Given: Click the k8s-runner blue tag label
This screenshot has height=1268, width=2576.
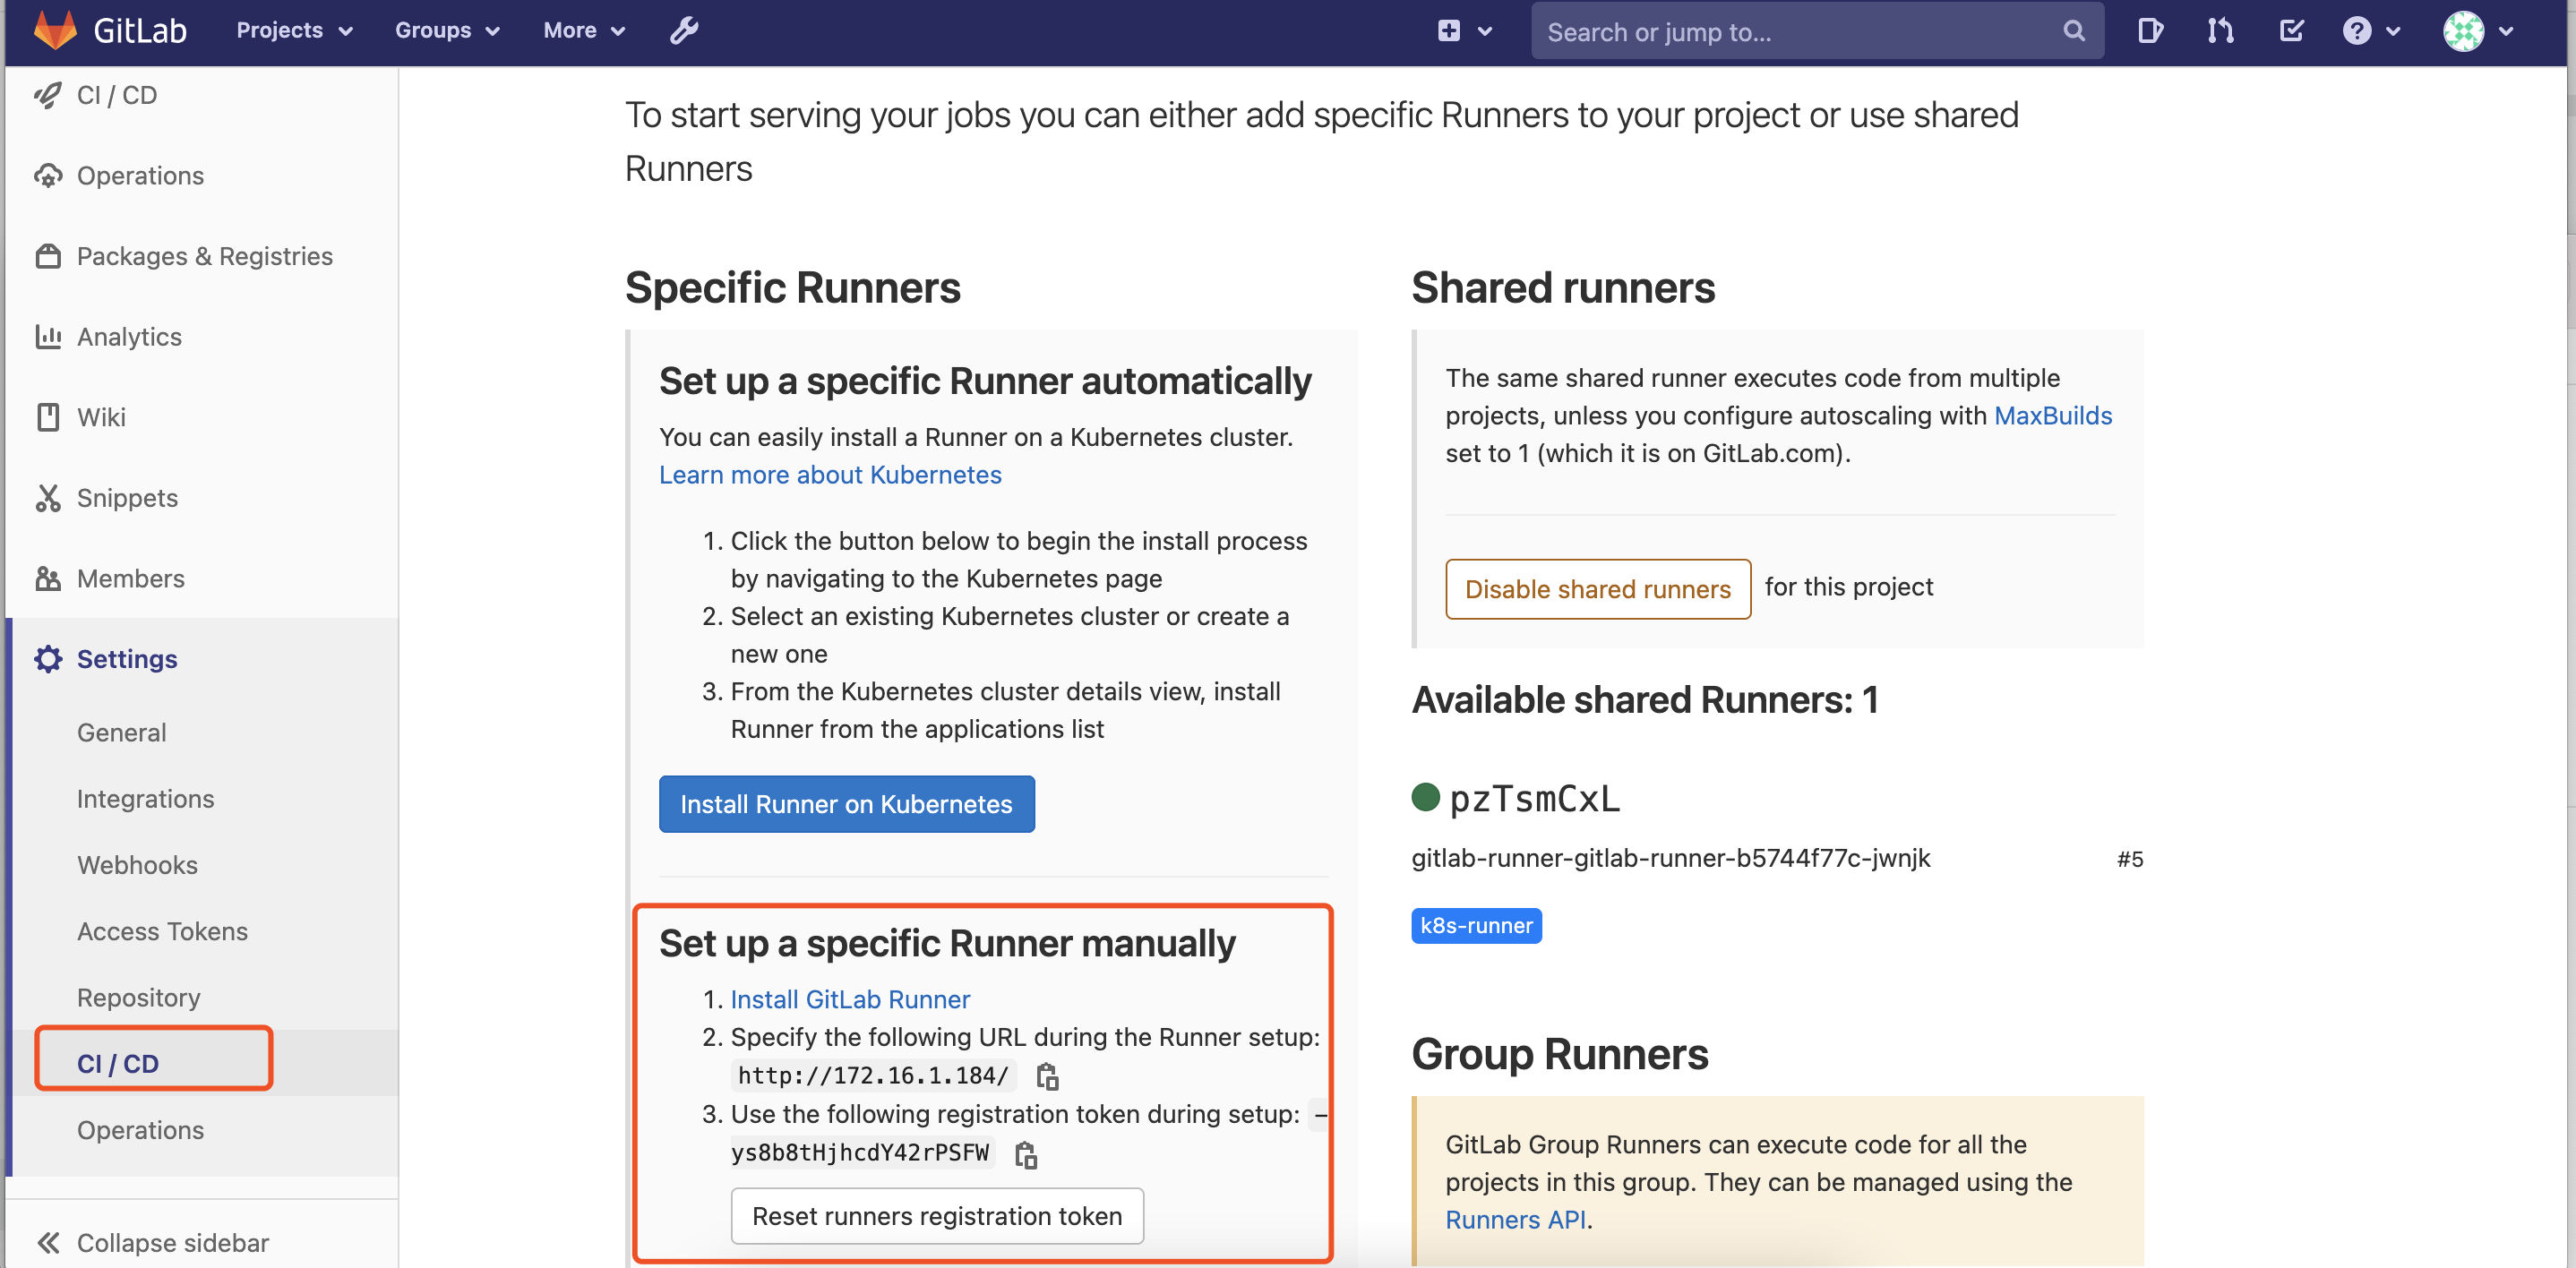Looking at the screenshot, I should (x=1476, y=926).
